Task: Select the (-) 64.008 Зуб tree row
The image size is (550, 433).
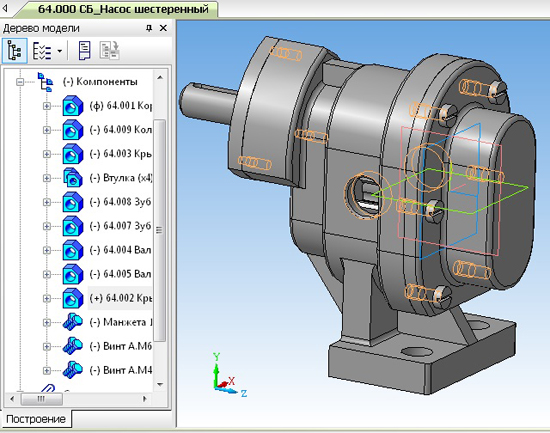Action: coord(121,202)
